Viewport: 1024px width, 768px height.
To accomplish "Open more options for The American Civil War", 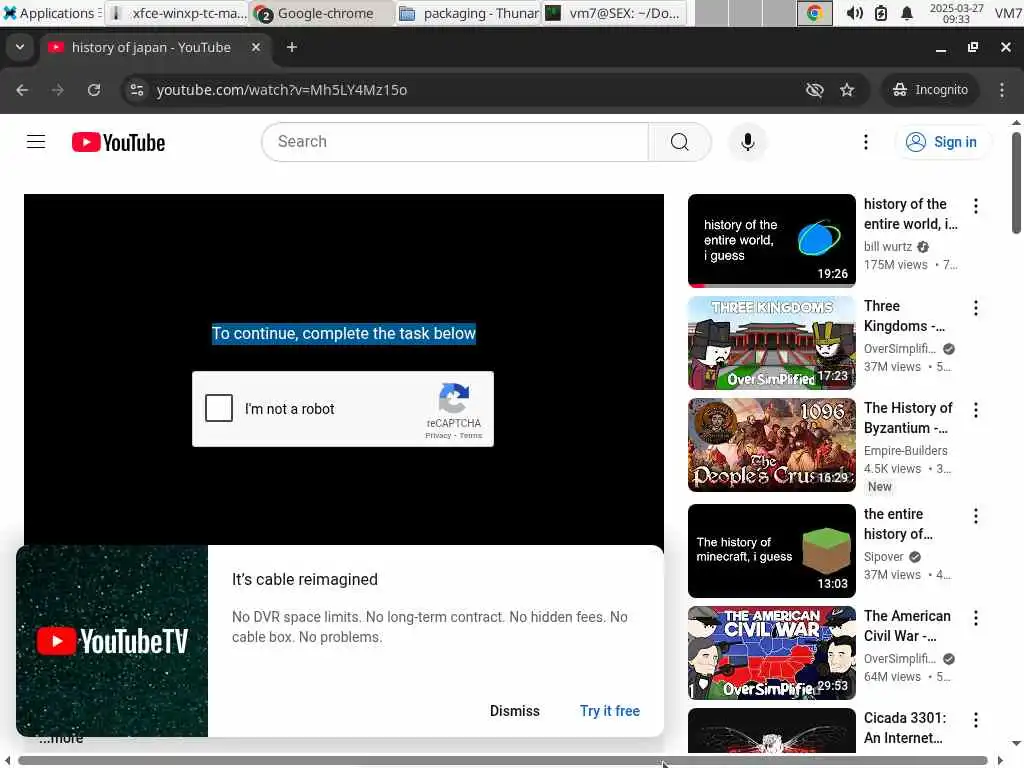I will click(976, 618).
